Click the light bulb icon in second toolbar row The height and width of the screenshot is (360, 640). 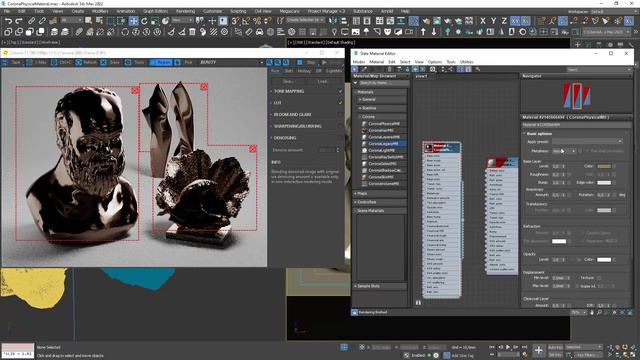point(334,31)
